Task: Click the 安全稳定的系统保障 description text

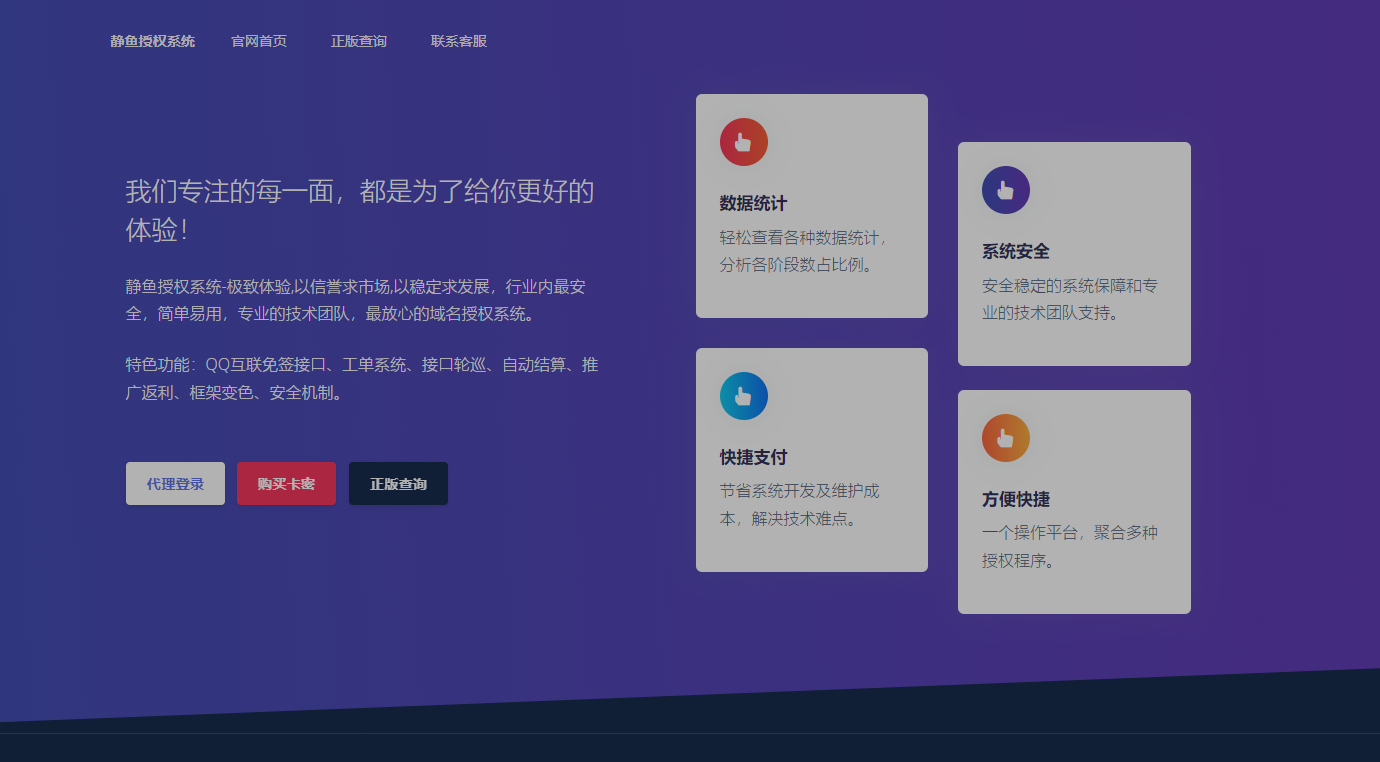Action: click(x=1069, y=299)
